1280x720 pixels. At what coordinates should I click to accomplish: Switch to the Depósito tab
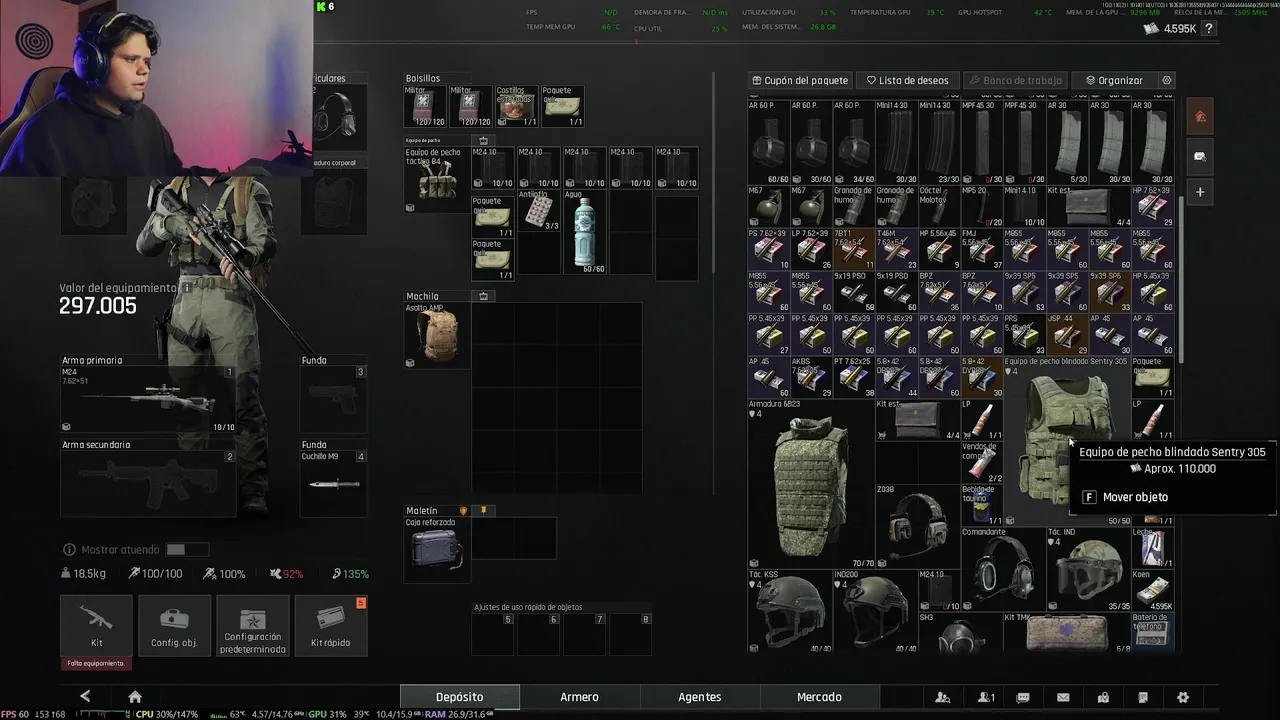459,697
